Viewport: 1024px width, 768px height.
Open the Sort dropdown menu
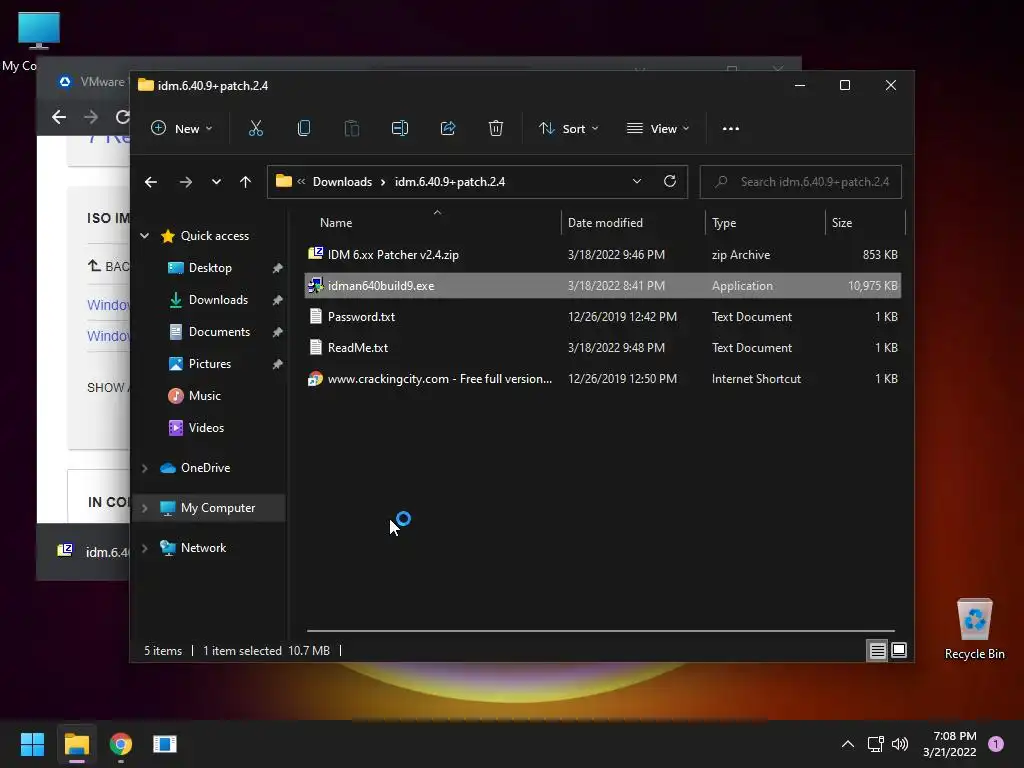[x=568, y=129]
